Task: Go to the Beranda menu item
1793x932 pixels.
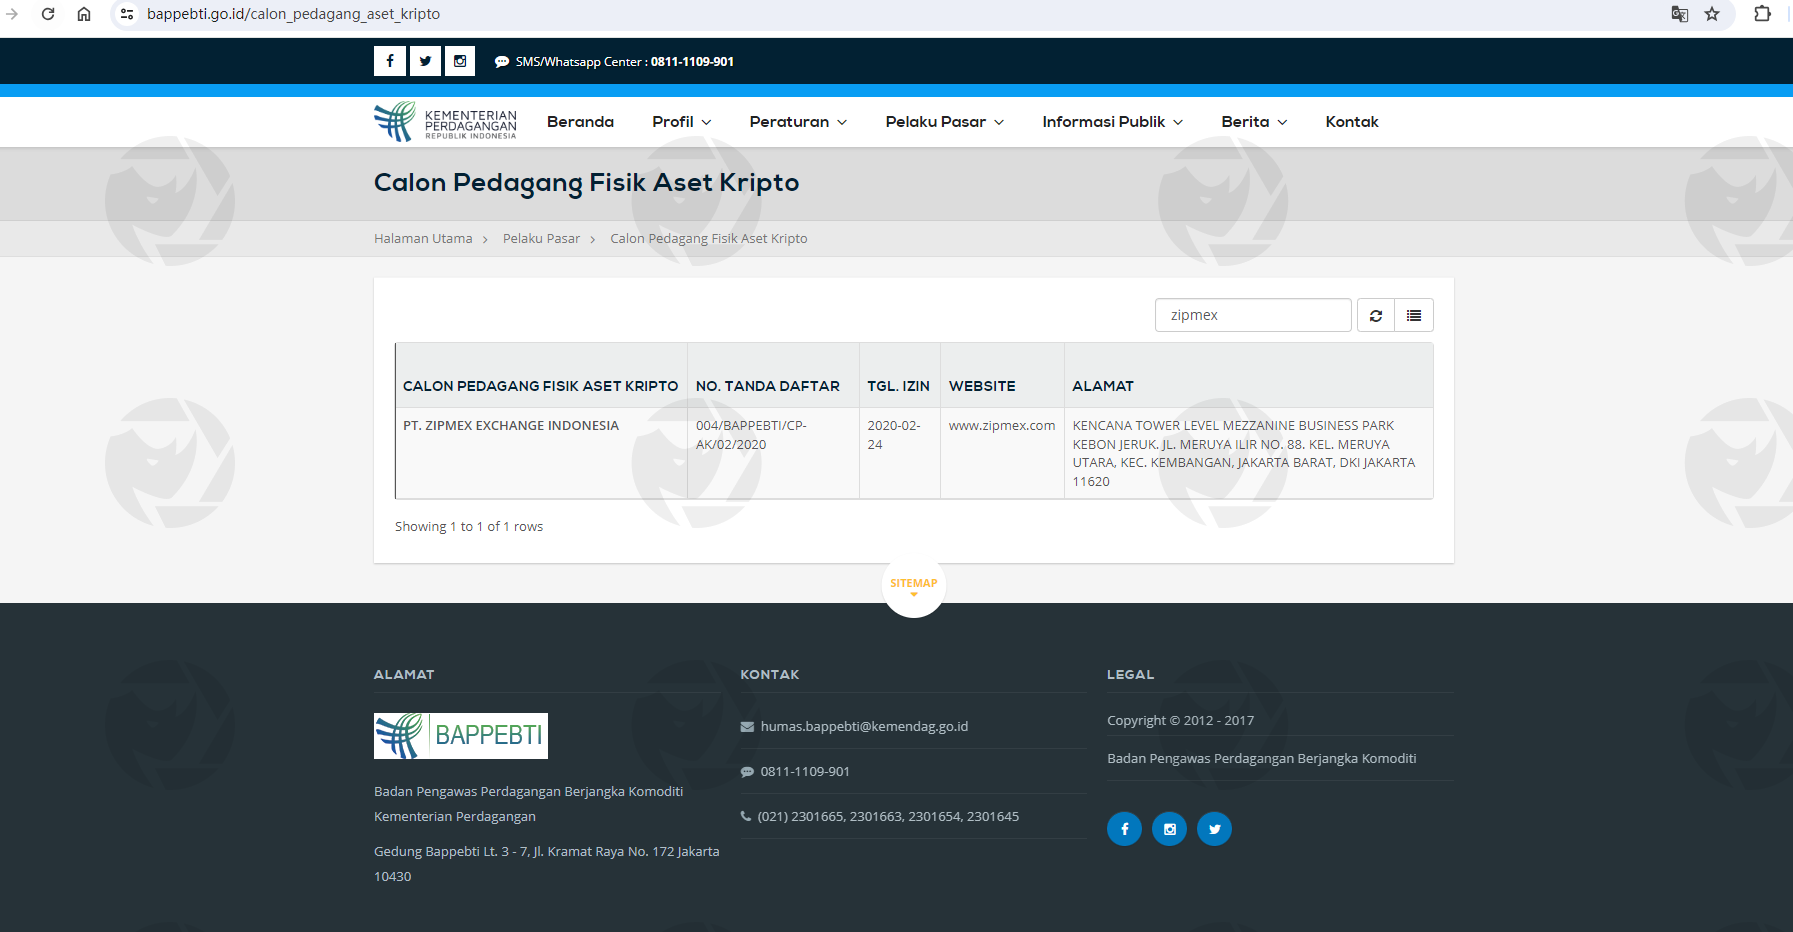Action: point(580,122)
